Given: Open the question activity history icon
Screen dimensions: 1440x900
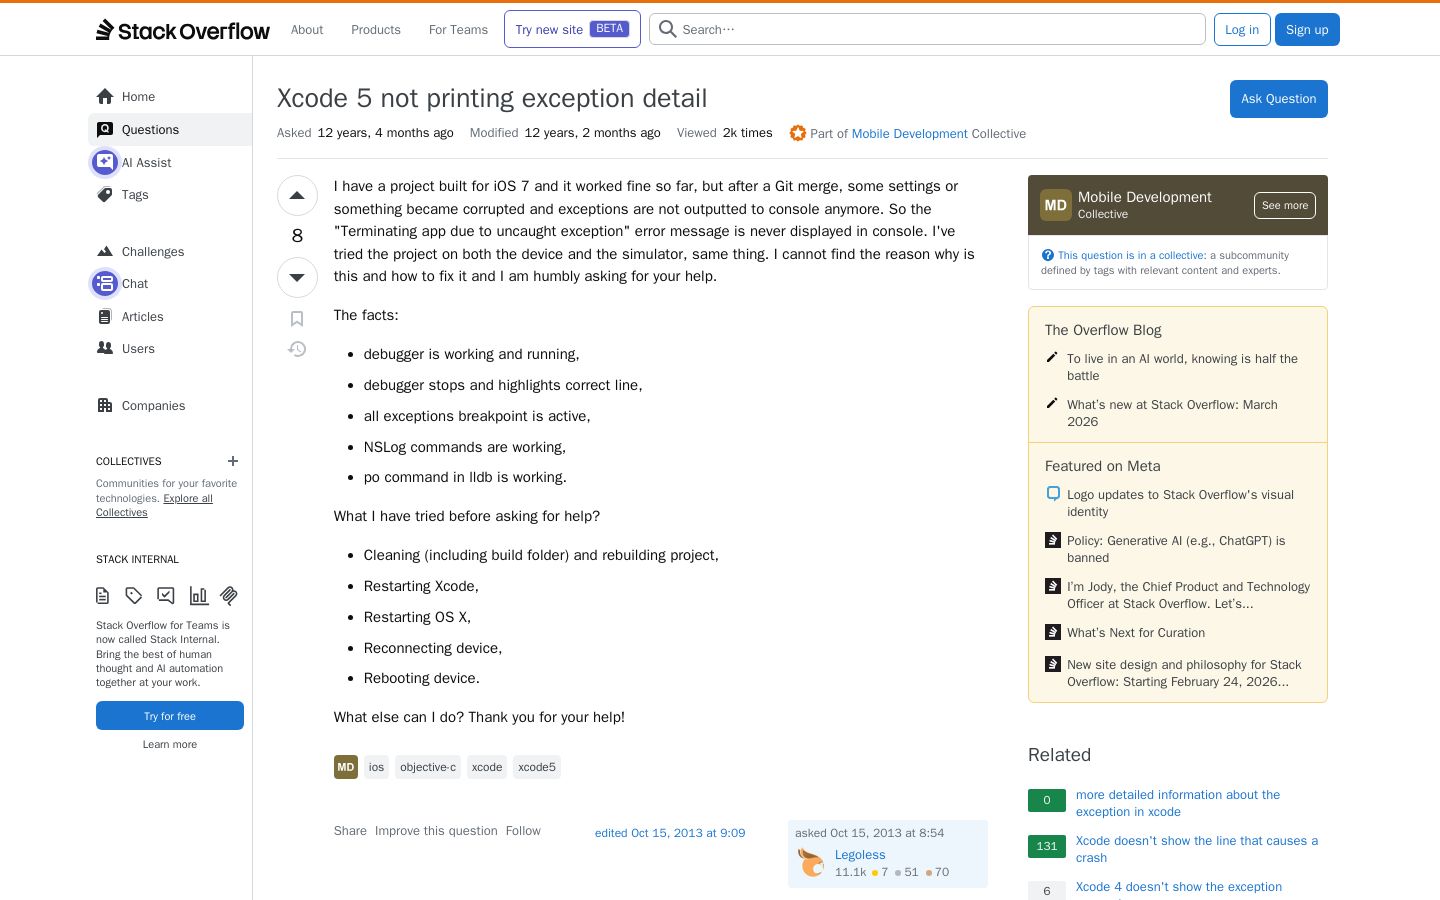Looking at the screenshot, I should [297, 349].
